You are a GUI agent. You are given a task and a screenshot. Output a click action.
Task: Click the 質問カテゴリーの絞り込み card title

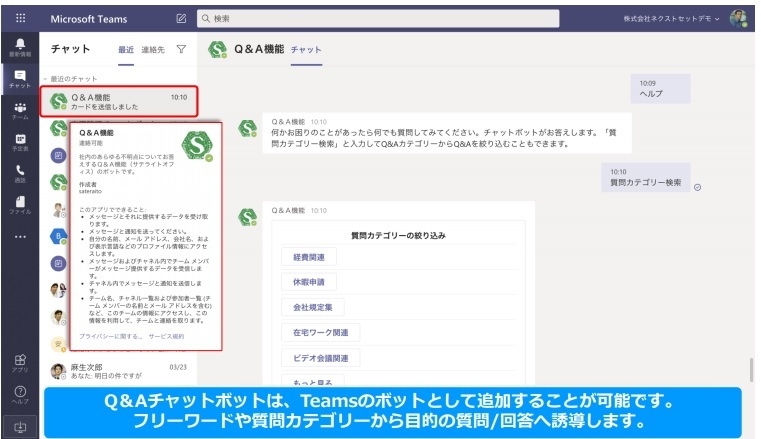click(x=398, y=235)
